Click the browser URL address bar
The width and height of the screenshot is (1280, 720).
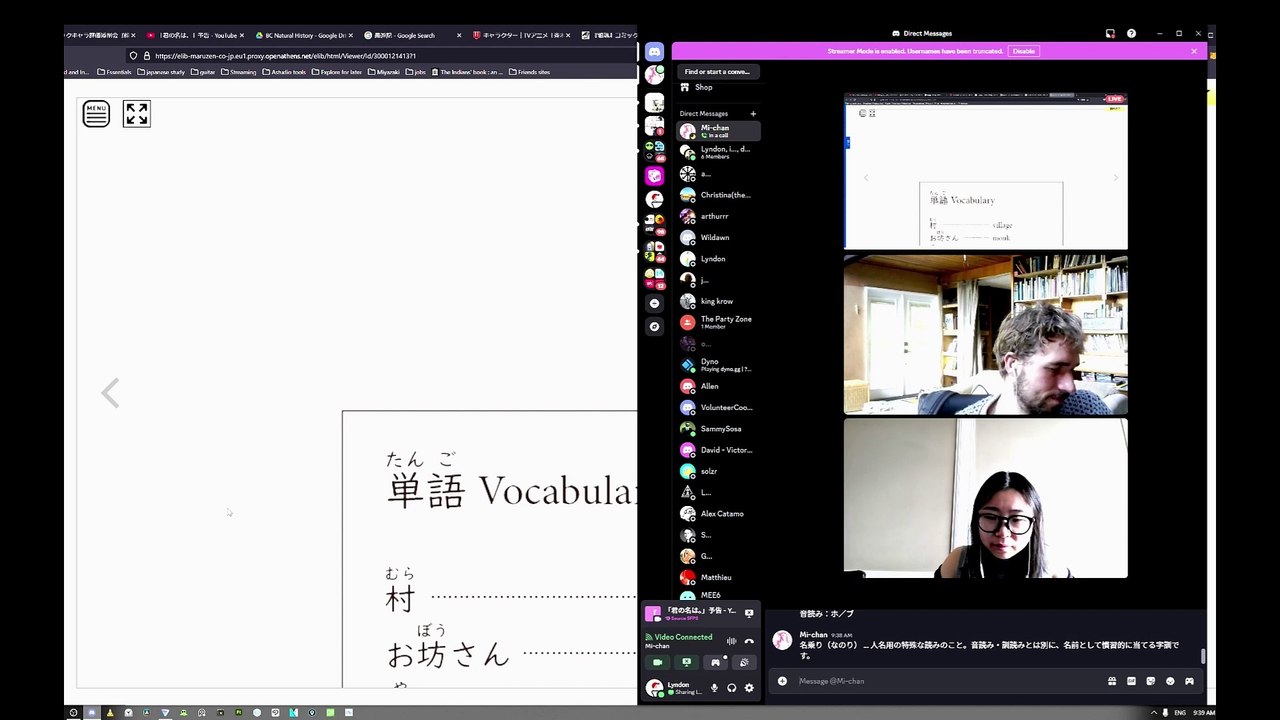[380, 56]
